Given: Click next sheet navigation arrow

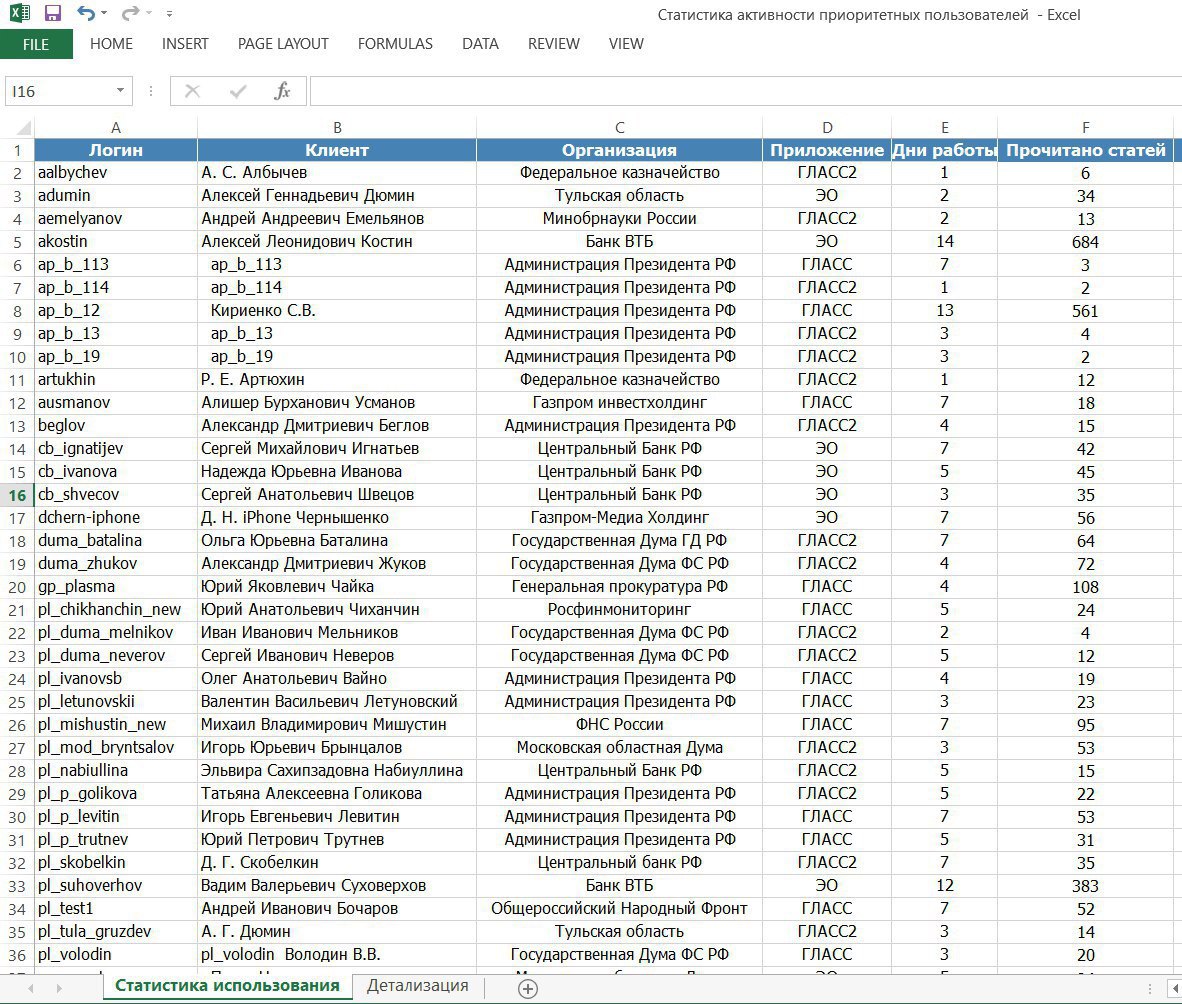Looking at the screenshot, I should pos(59,988).
